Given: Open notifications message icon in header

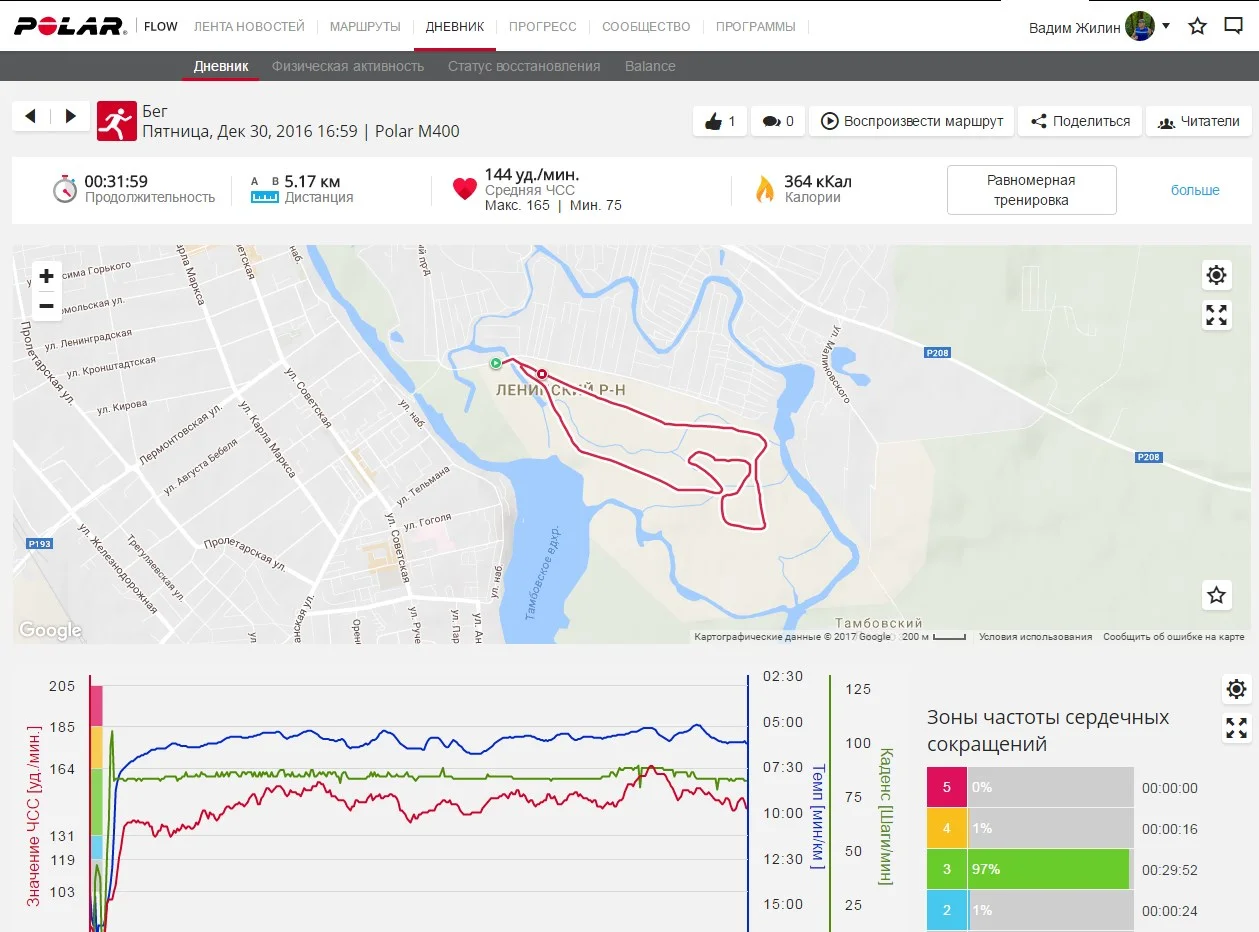Looking at the screenshot, I should [1234, 27].
